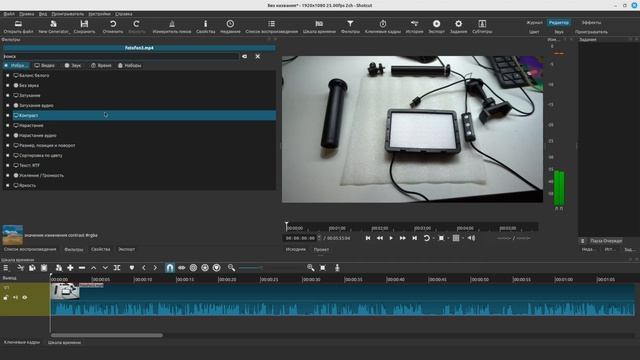Viewport: 640px width, 360px height.
Task: Click the Save floppy disk icon
Action: tap(84, 24)
